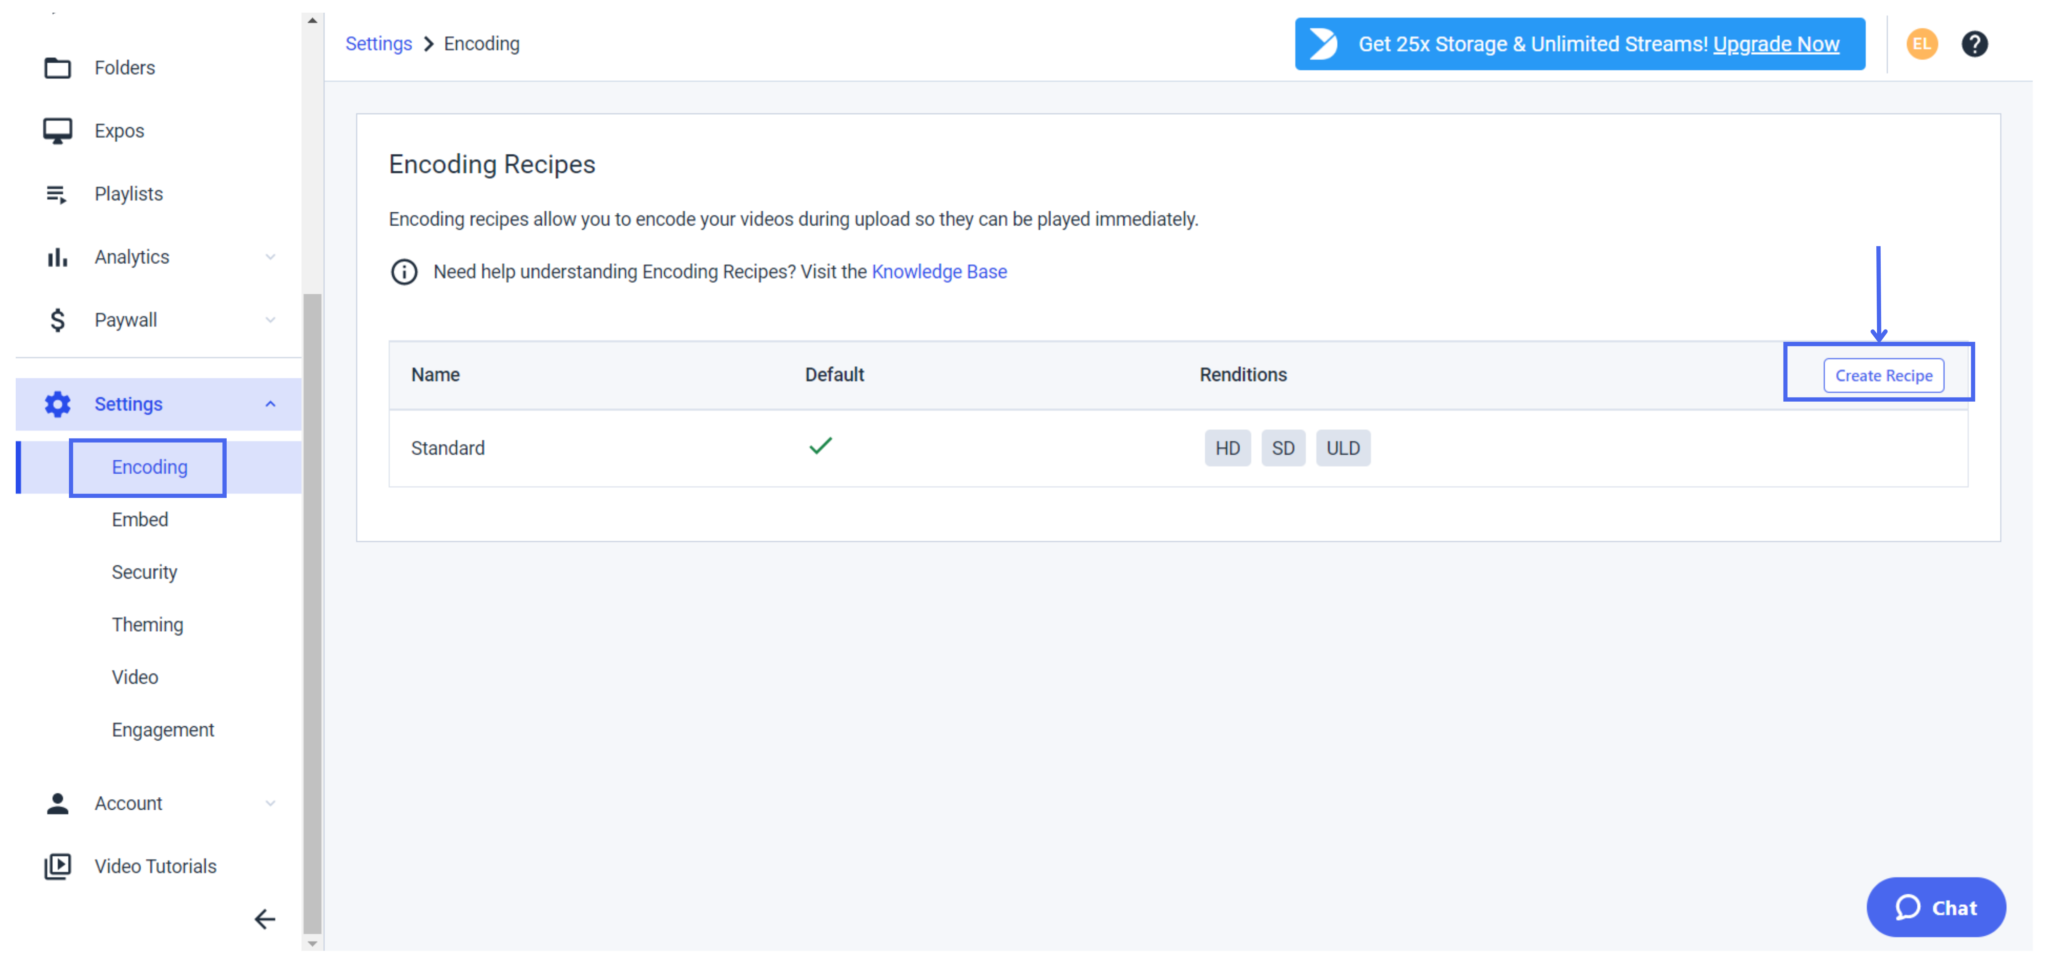The image size is (2048, 963).
Task: Go to Settings via breadcrumb
Action: coord(378,44)
